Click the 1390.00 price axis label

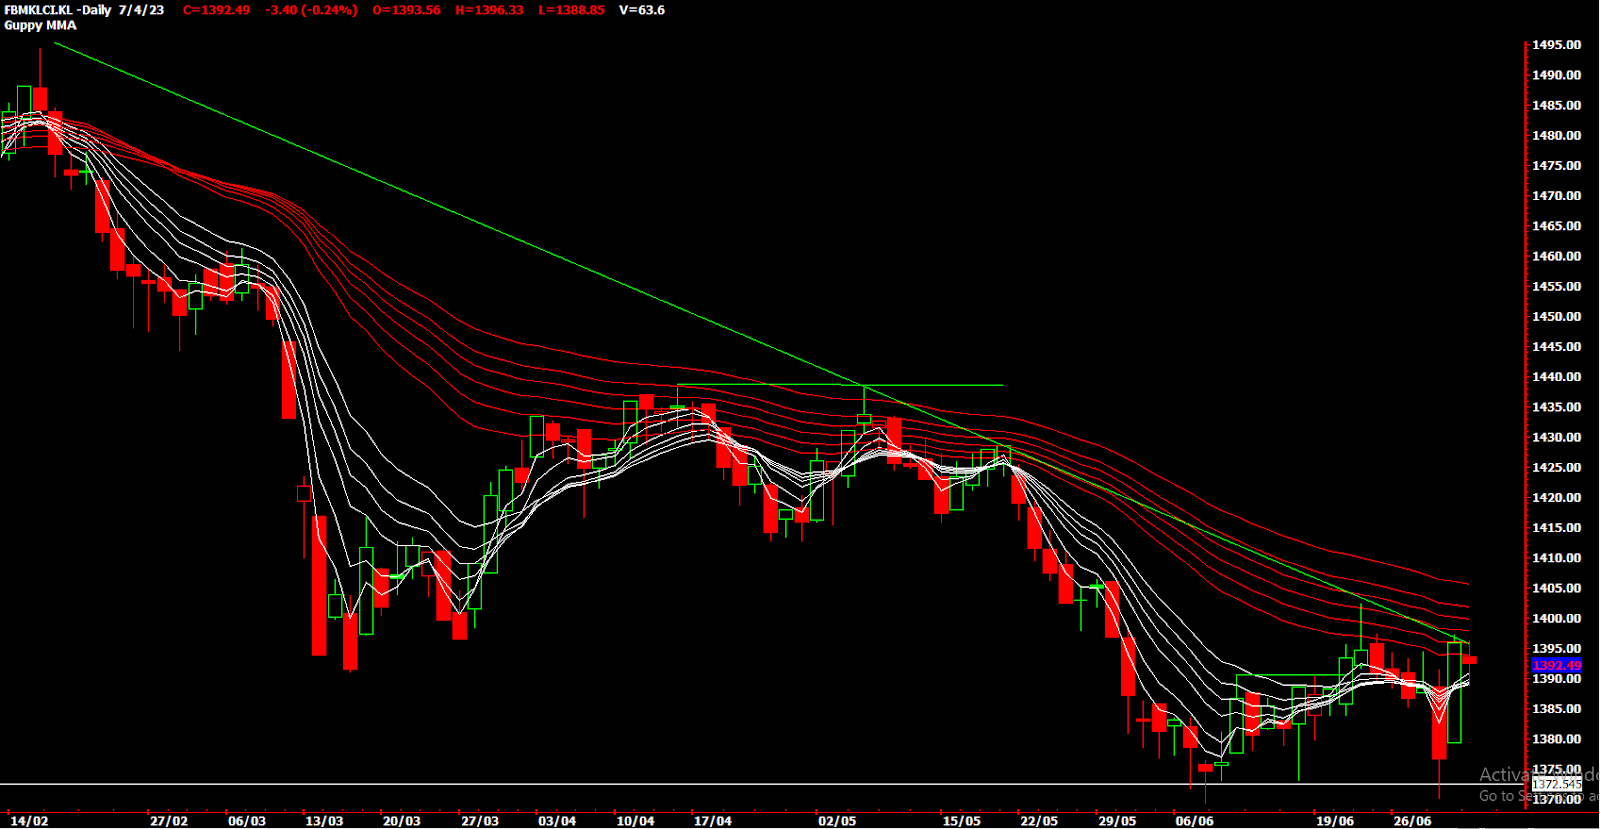point(1557,679)
